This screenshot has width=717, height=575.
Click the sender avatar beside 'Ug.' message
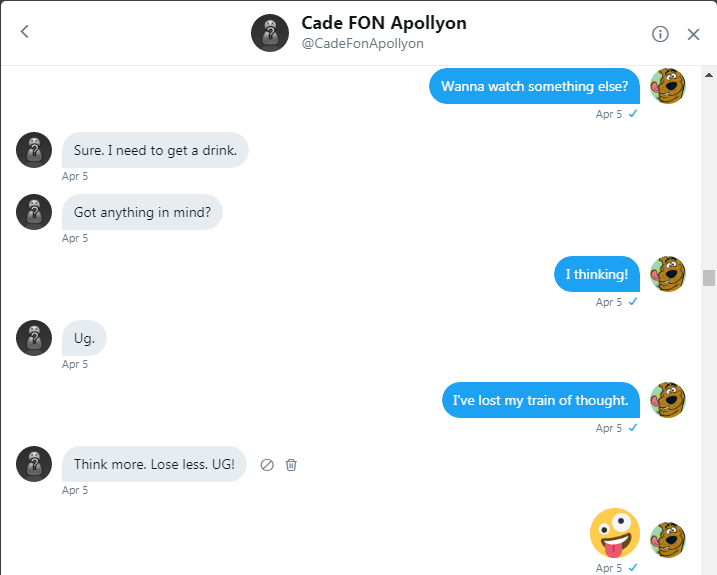[x=34, y=338]
